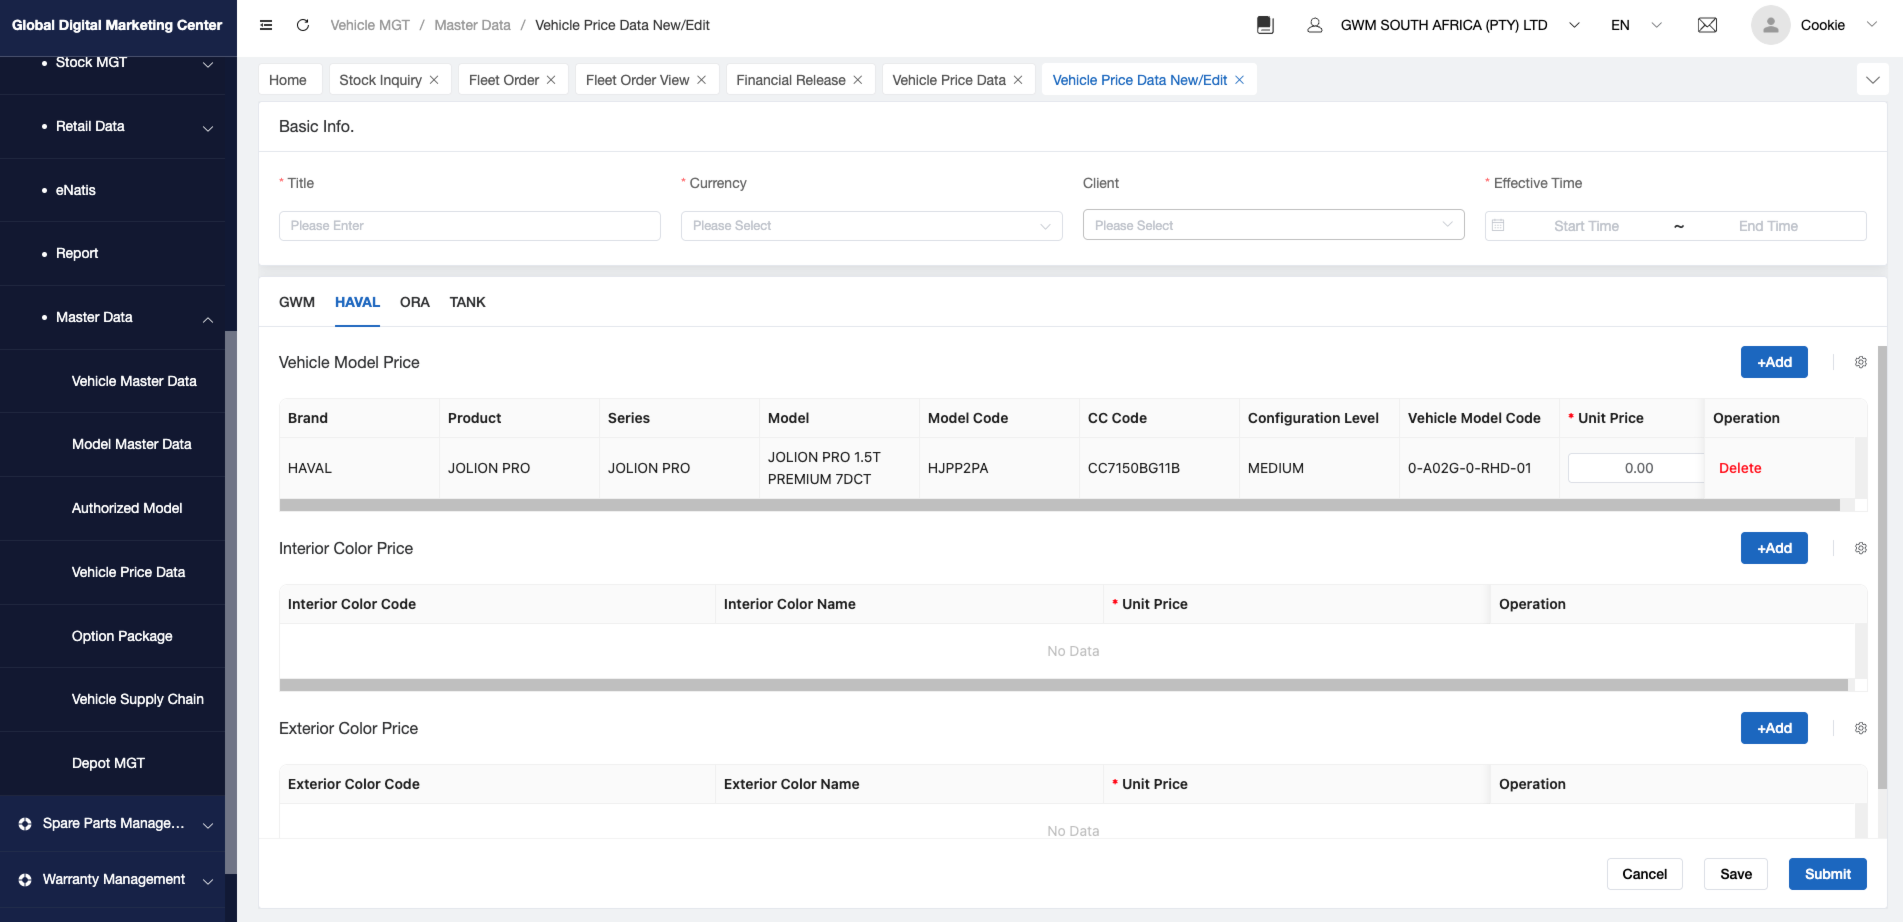Click the Start Time field
Screen dimensions: 1903x922
[1586, 226]
